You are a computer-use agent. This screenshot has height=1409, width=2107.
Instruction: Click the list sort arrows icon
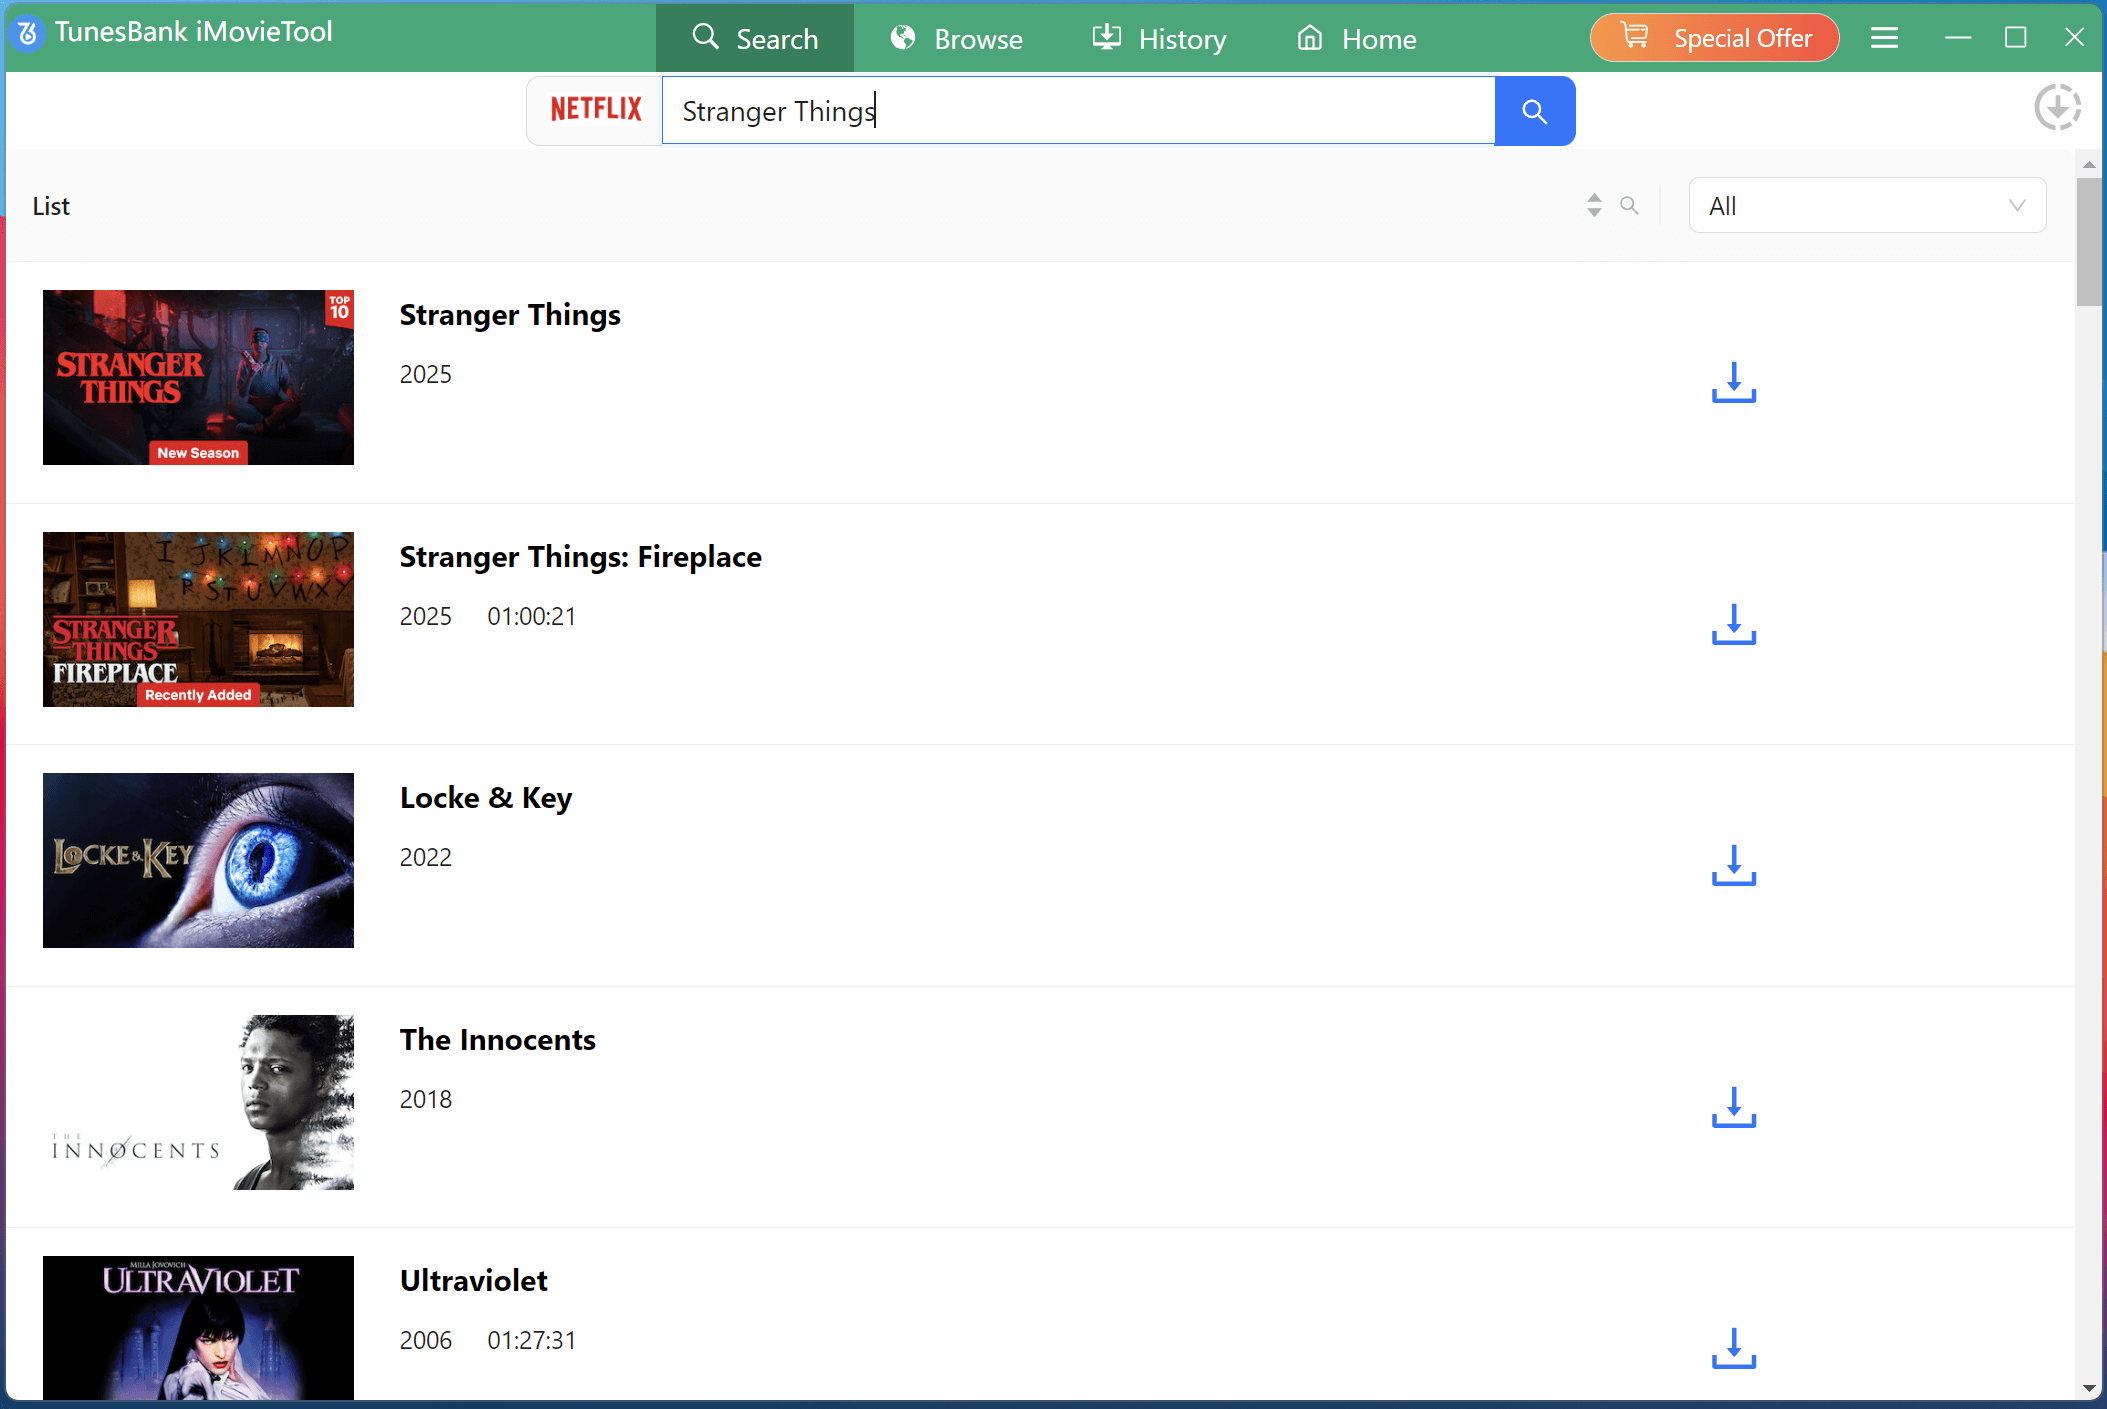[1594, 205]
